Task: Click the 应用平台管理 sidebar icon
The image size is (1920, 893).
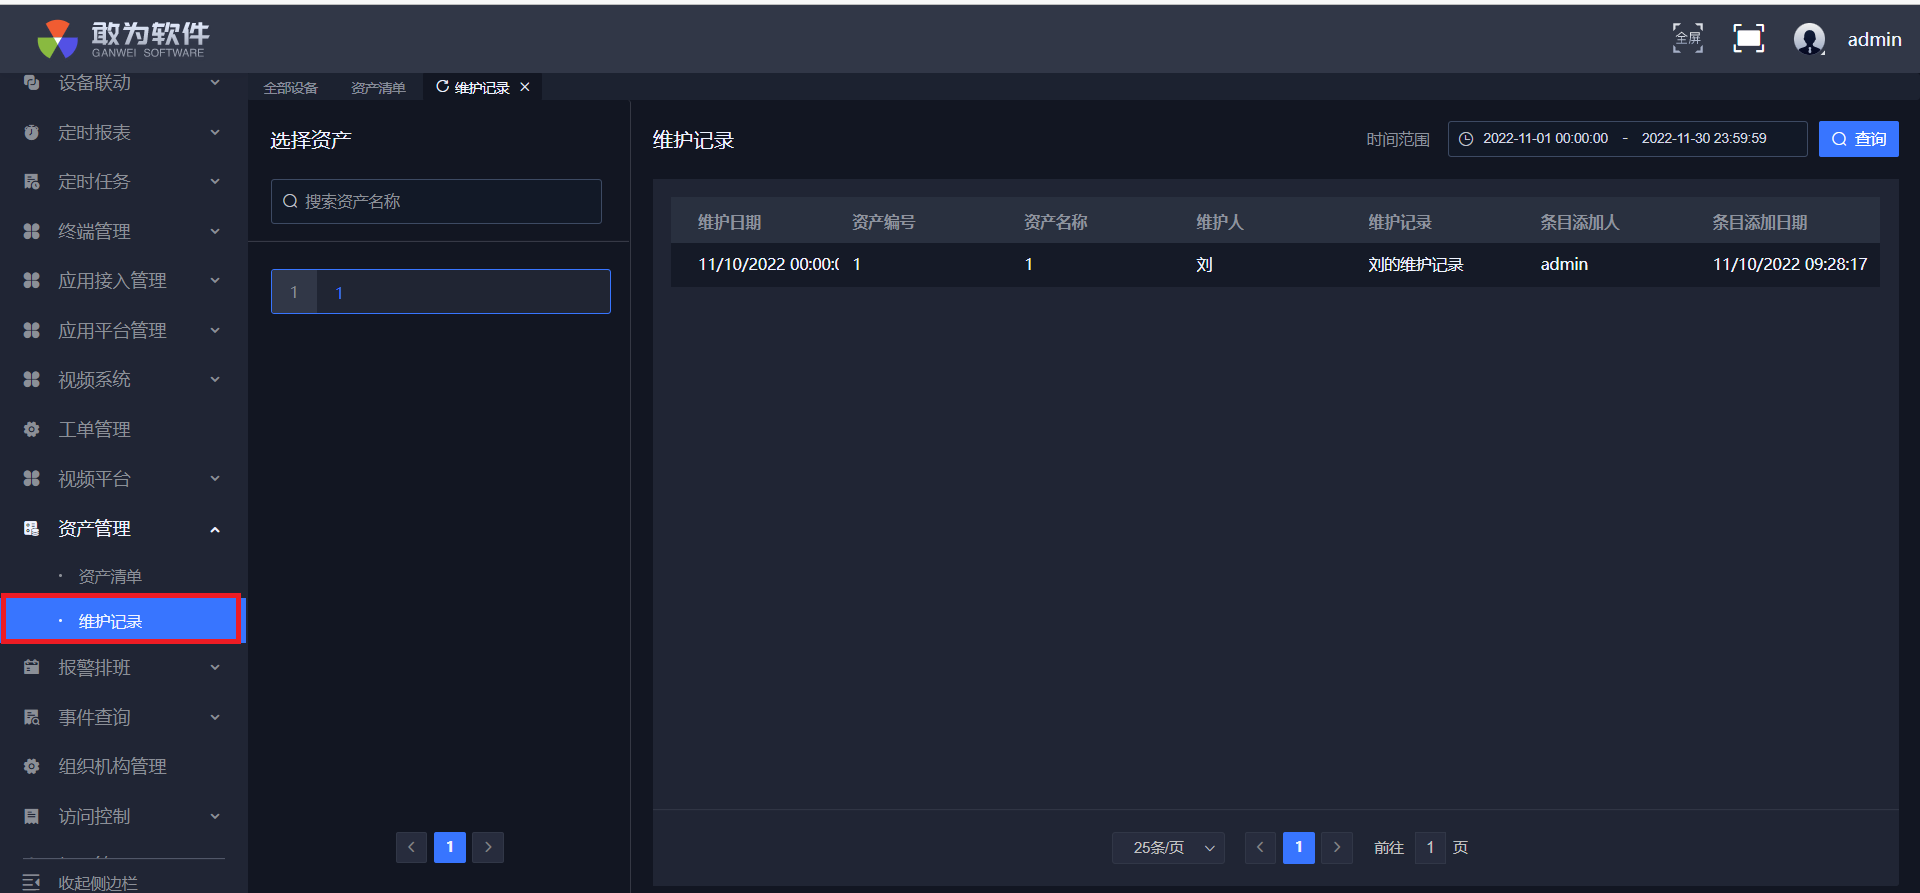Action: pos(32,330)
